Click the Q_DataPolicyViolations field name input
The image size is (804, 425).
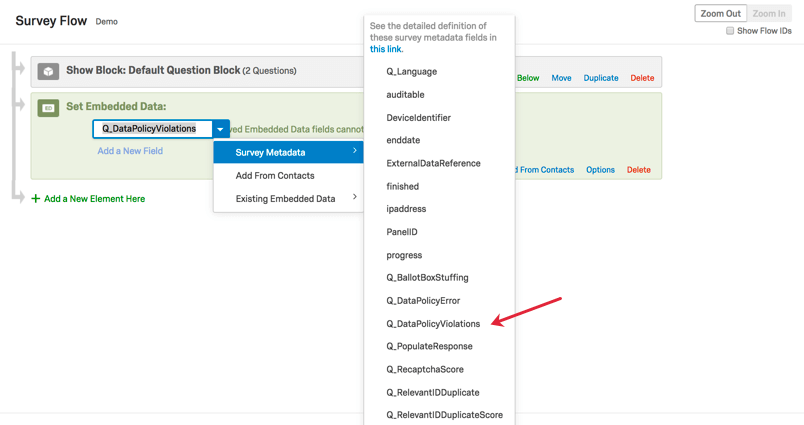click(150, 129)
